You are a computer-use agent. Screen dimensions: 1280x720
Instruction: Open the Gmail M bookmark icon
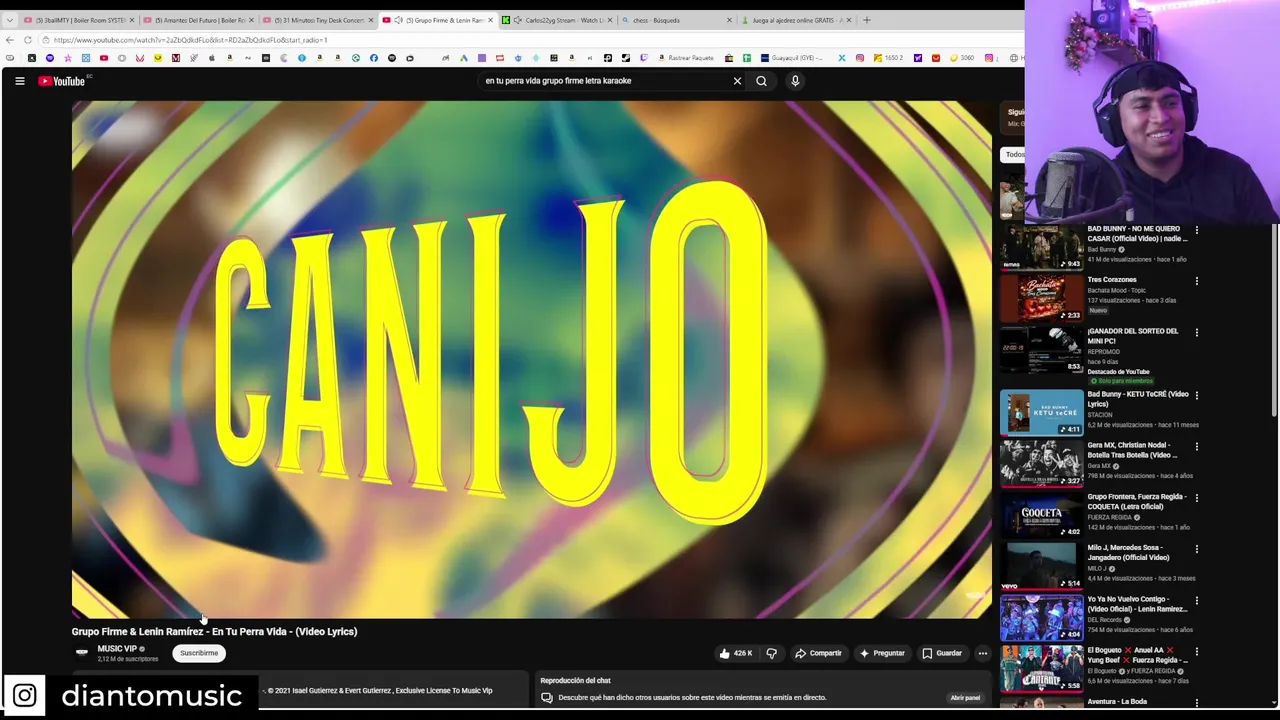click(176, 58)
